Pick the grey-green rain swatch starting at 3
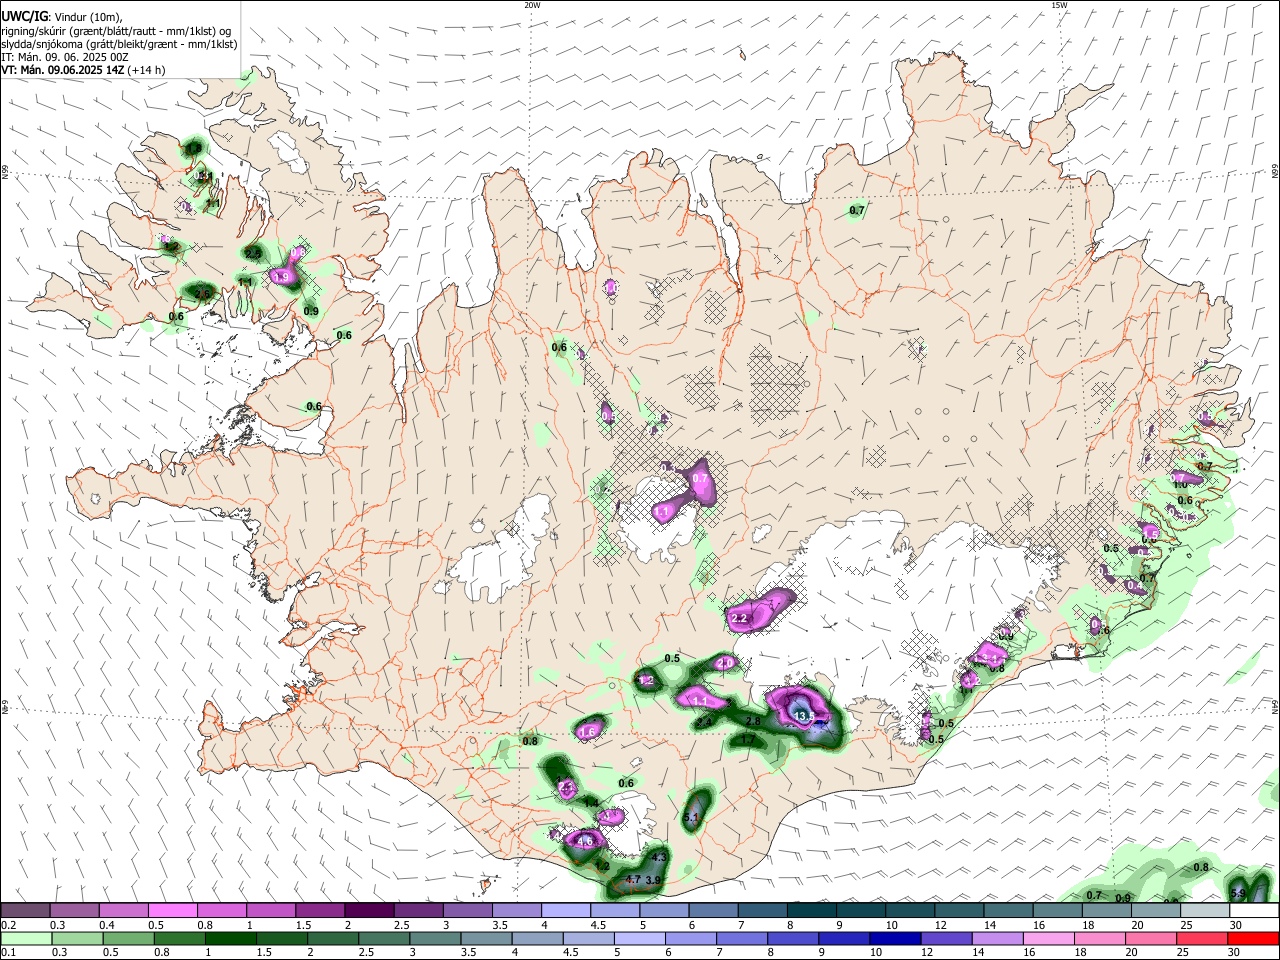Image resolution: width=1280 pixels, height=960 pixels. pyautogui.click(x=433, y=938)
